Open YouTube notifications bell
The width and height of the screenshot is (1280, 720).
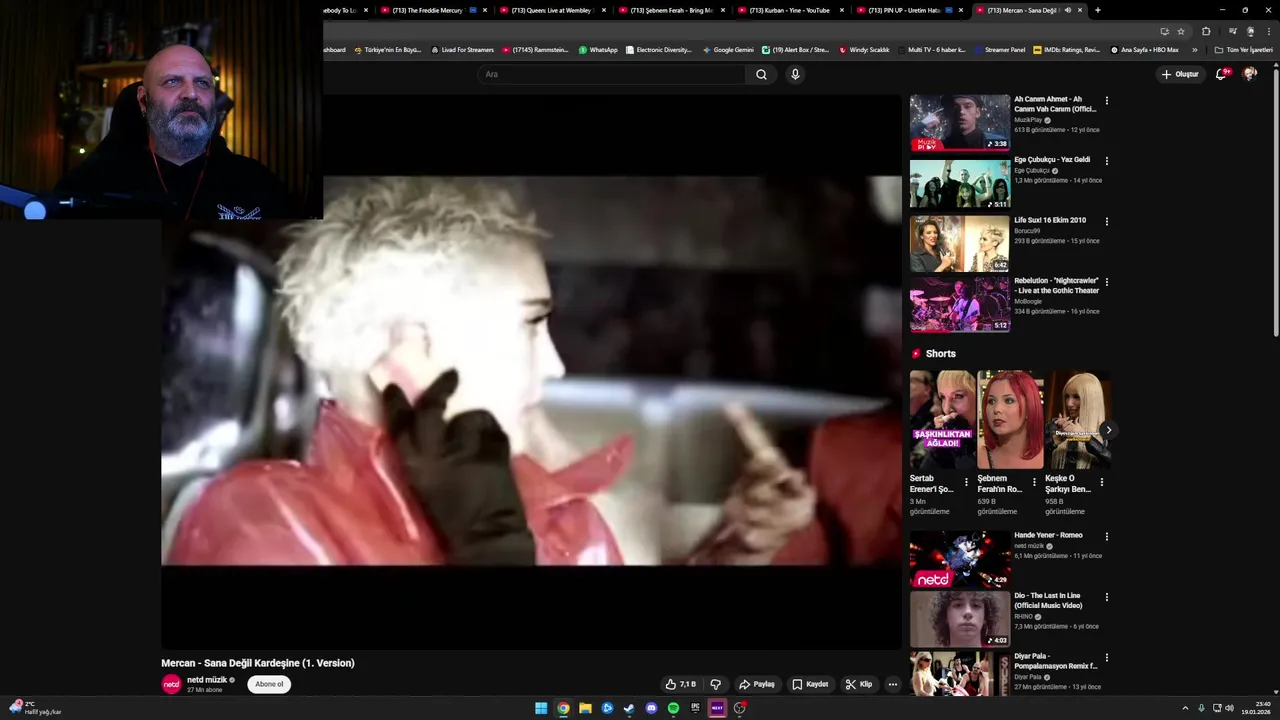(1221, 74)
